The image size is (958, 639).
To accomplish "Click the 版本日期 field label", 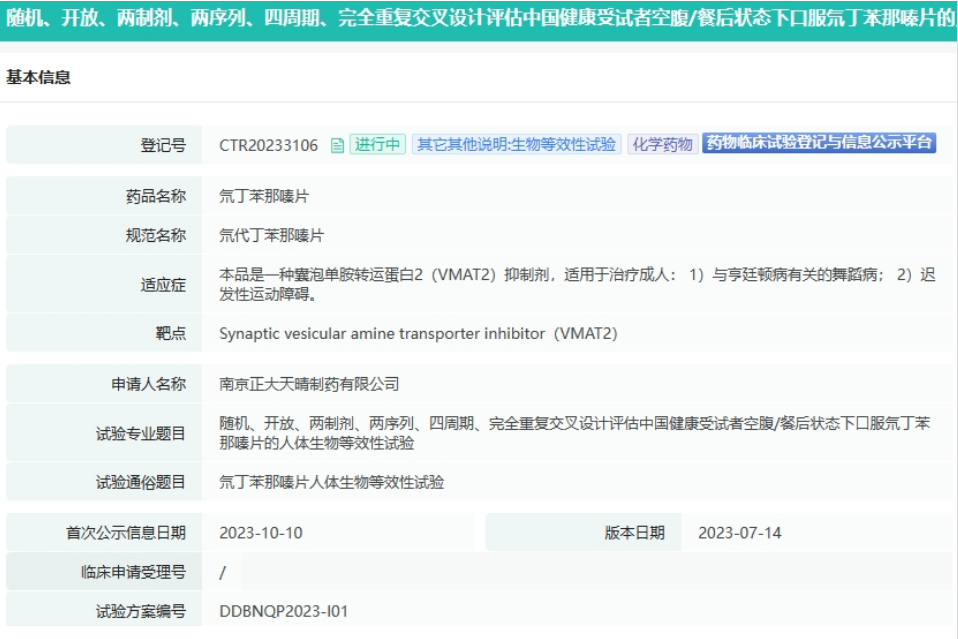I will click(634, 533).
